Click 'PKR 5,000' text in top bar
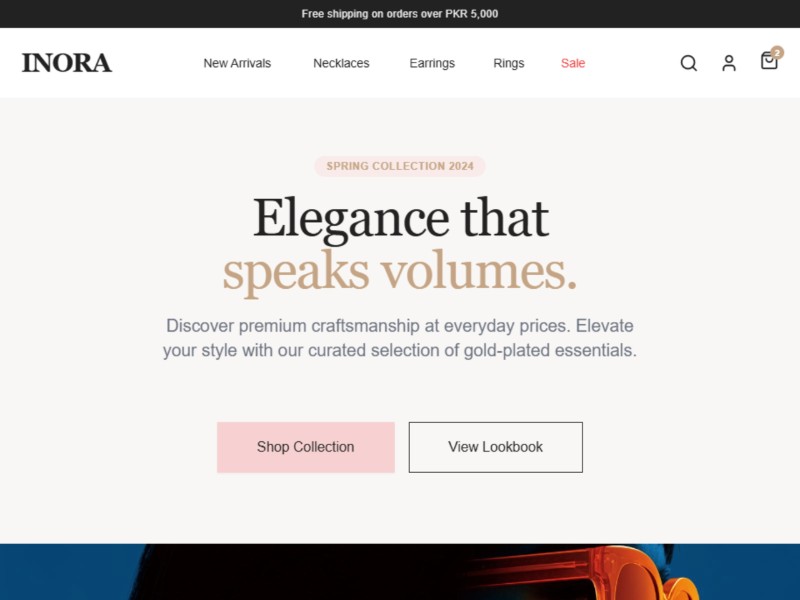Image resolution: width=800 pixels, height=600 pixels. [x=472, y=14]
